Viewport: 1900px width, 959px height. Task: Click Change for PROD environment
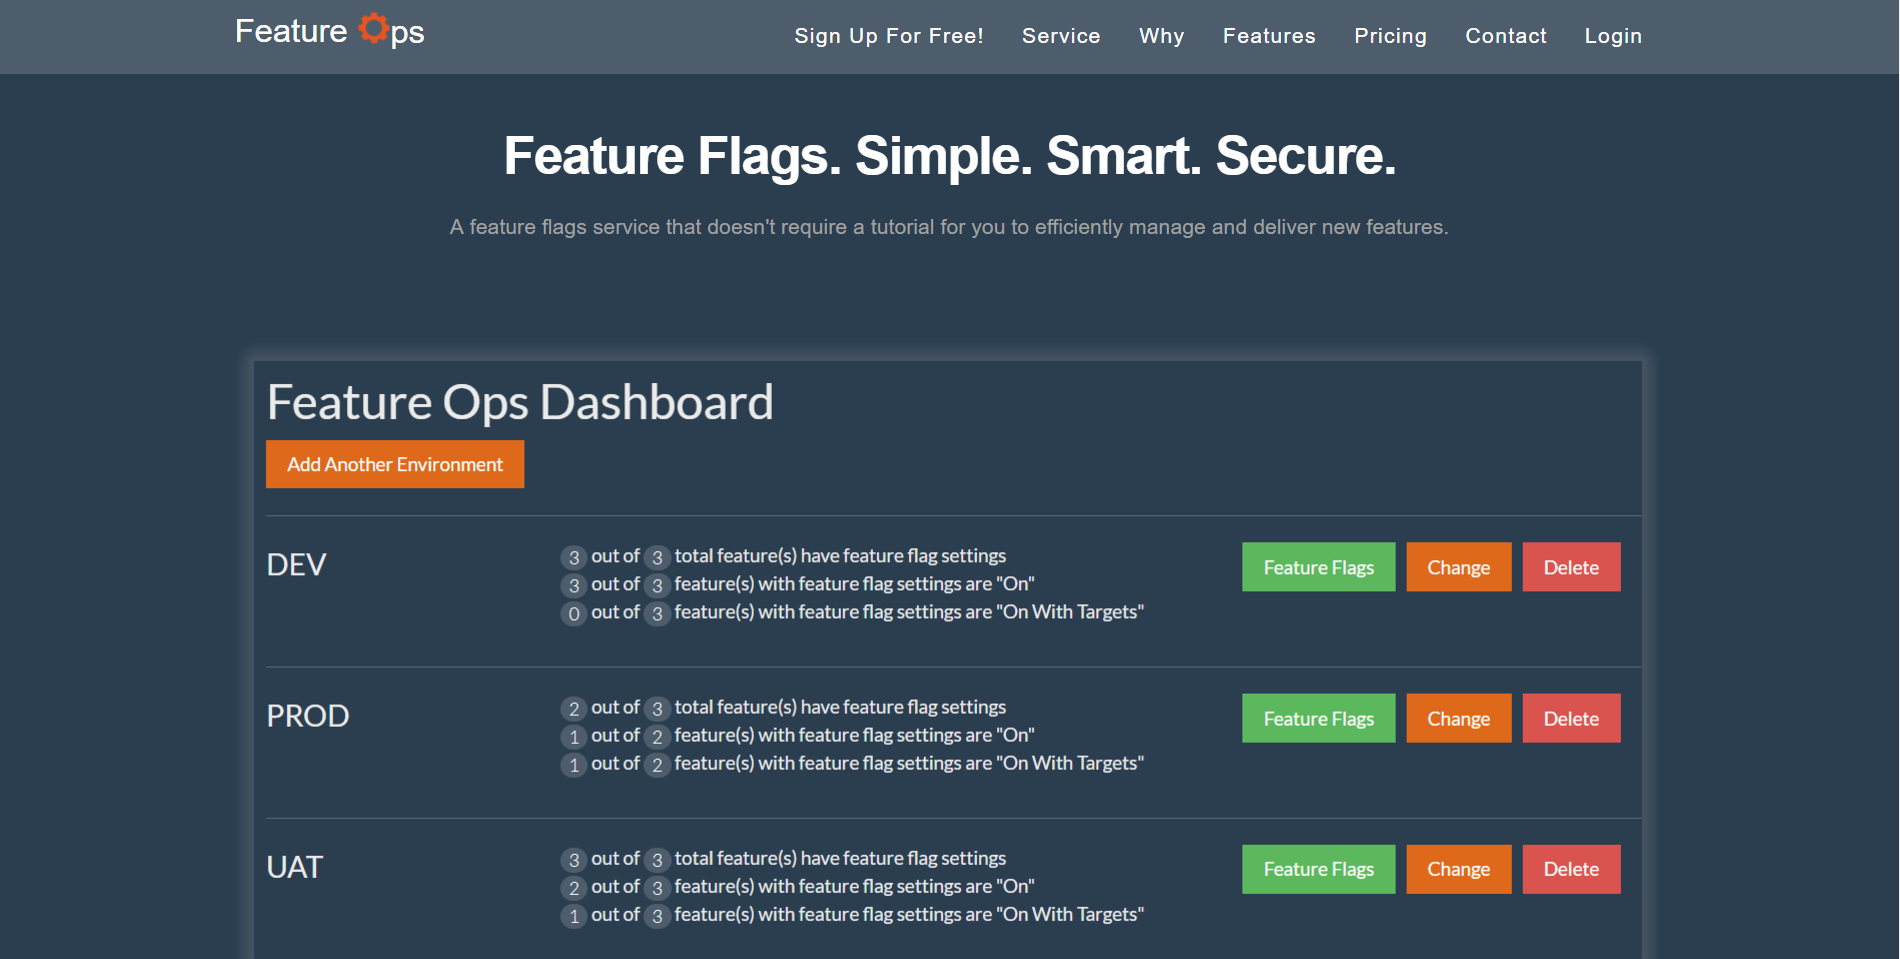coord(1458,718)
